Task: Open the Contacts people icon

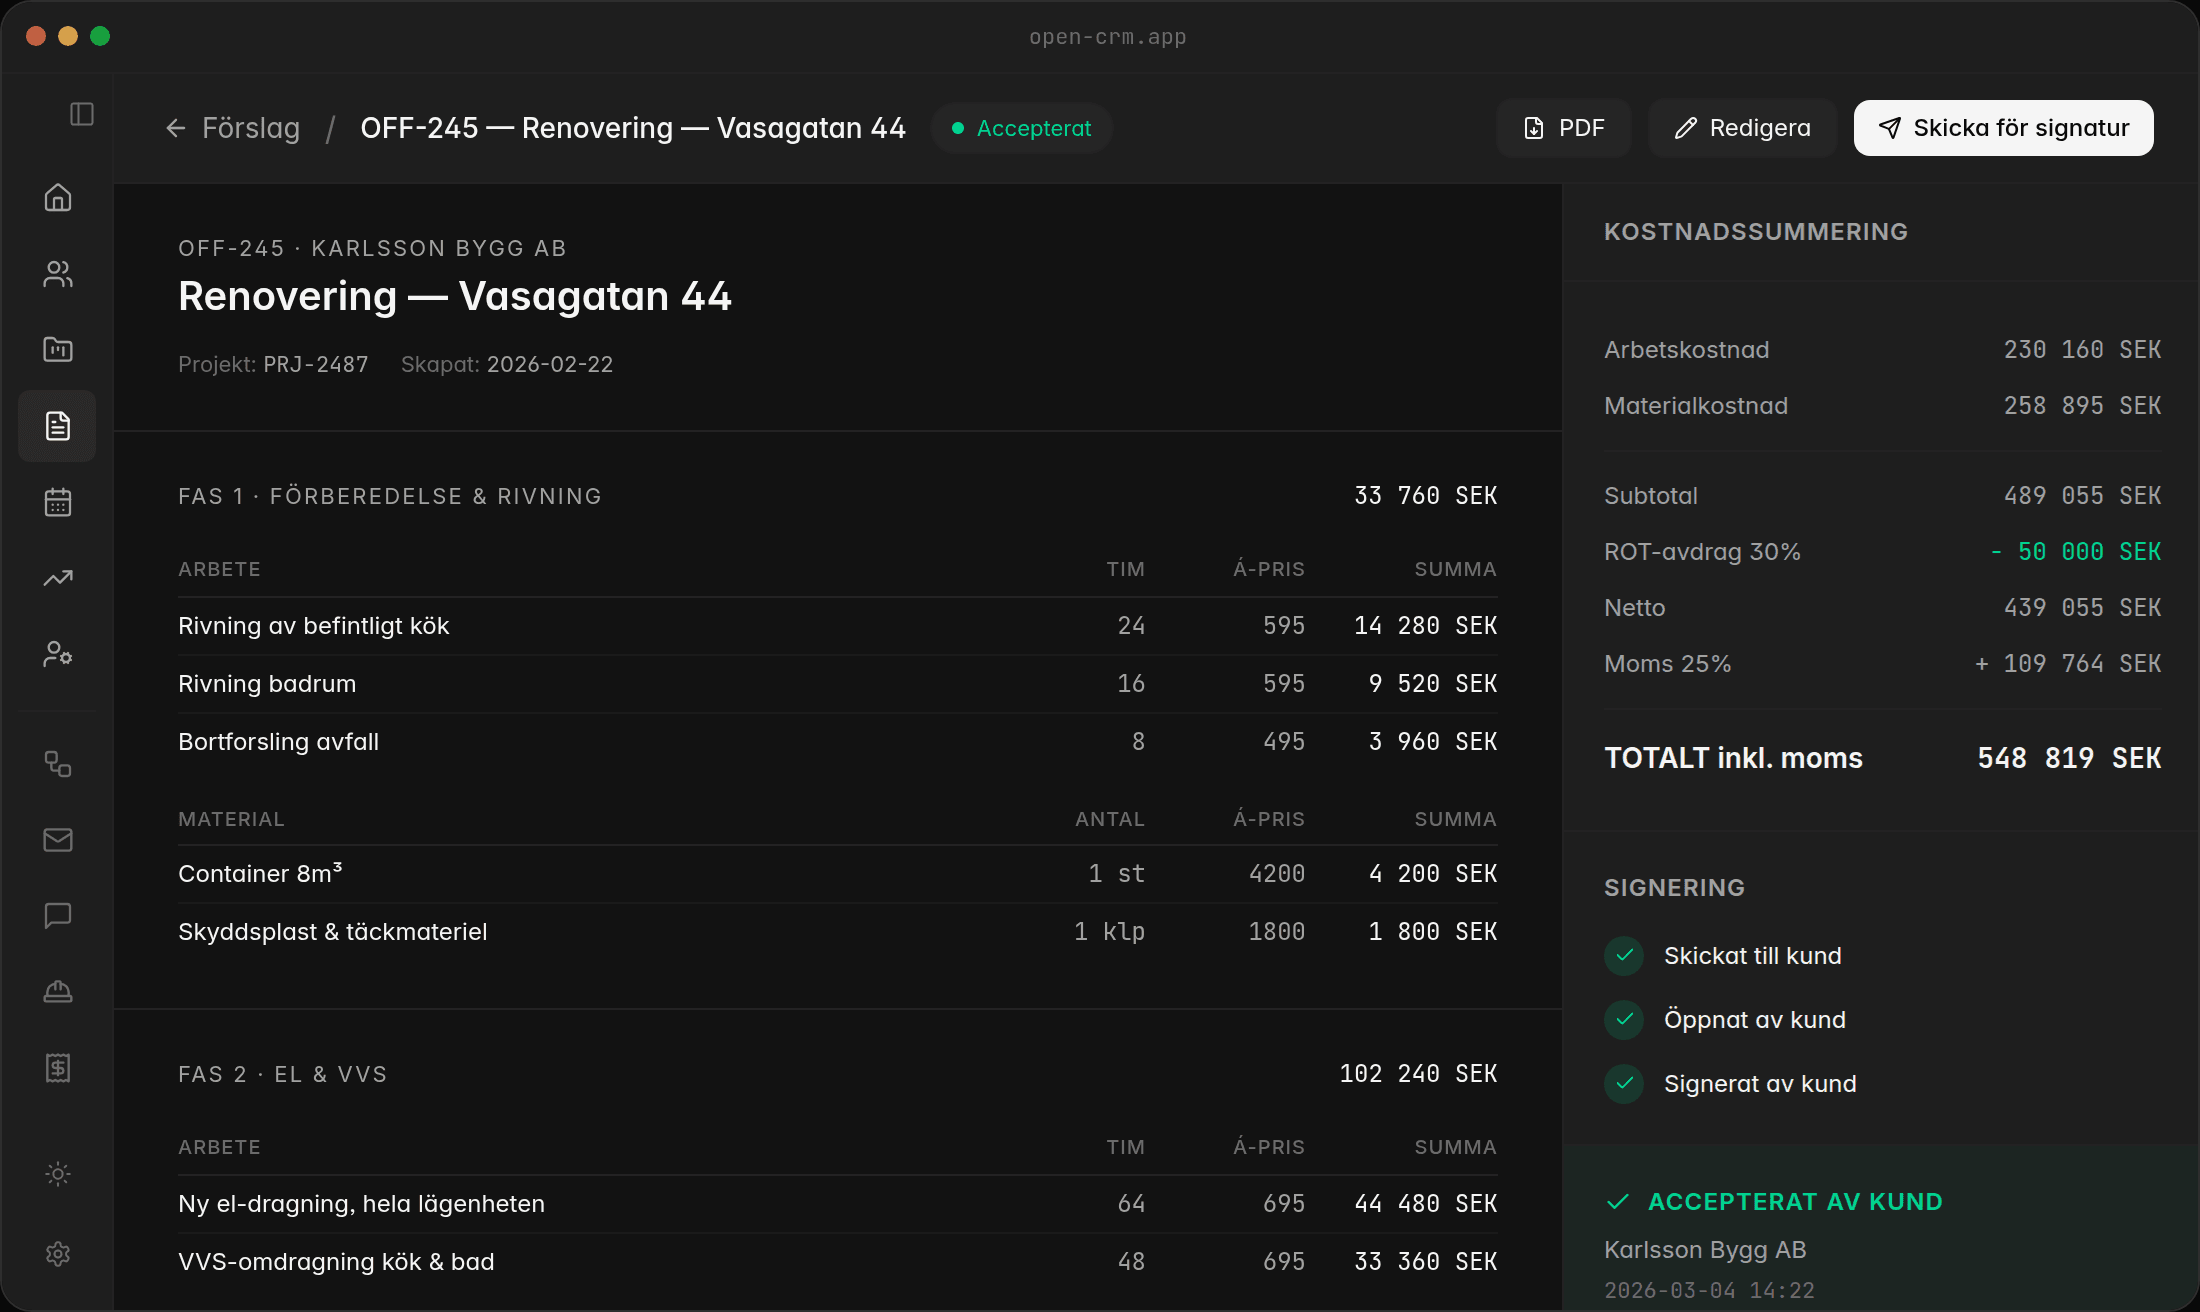Action: (x=58, y=274)
